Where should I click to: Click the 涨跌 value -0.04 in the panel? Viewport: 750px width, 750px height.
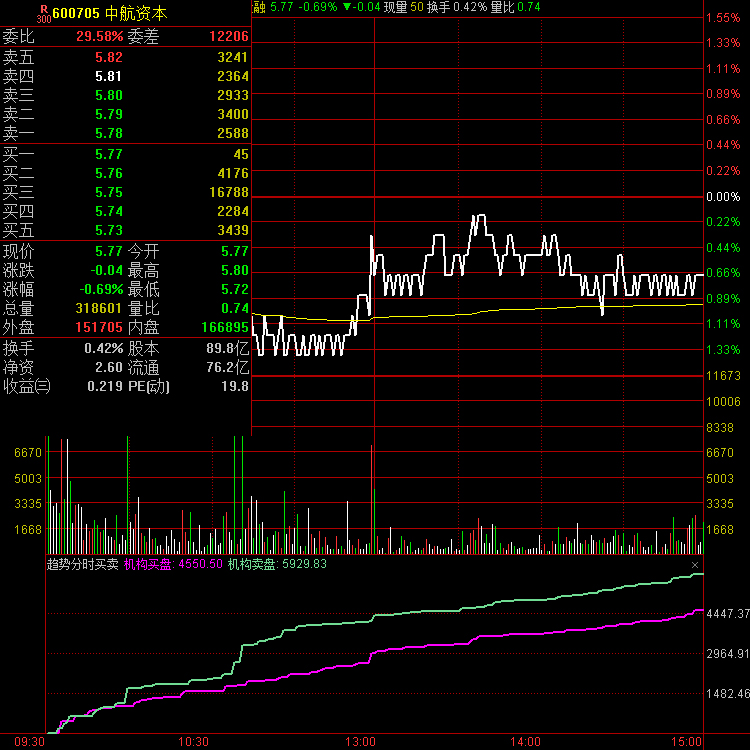tap(107, 271)
